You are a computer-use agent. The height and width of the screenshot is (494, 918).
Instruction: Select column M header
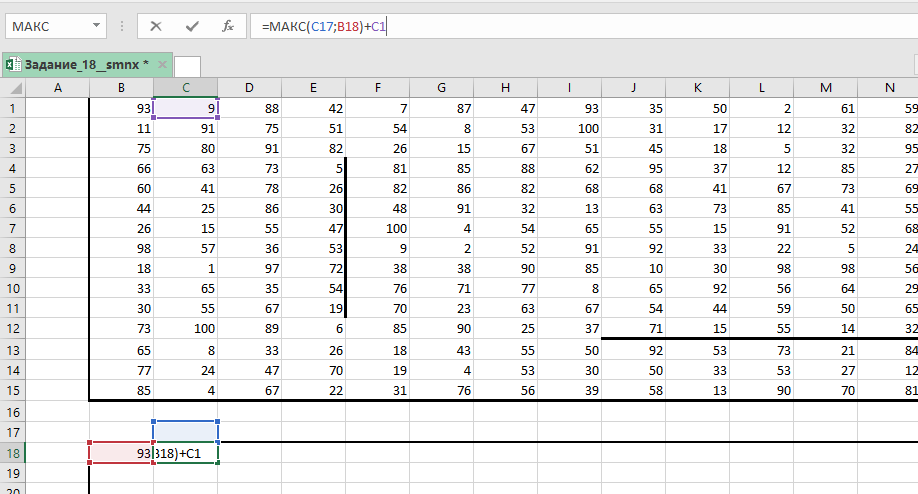pos(825,88)
